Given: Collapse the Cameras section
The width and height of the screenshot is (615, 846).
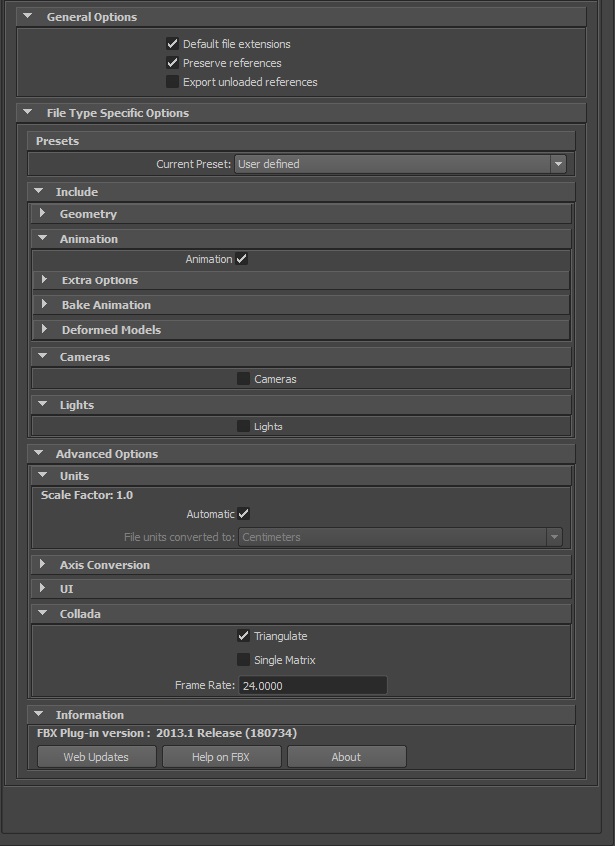Looking at the screenshot, I should [42, 357].
